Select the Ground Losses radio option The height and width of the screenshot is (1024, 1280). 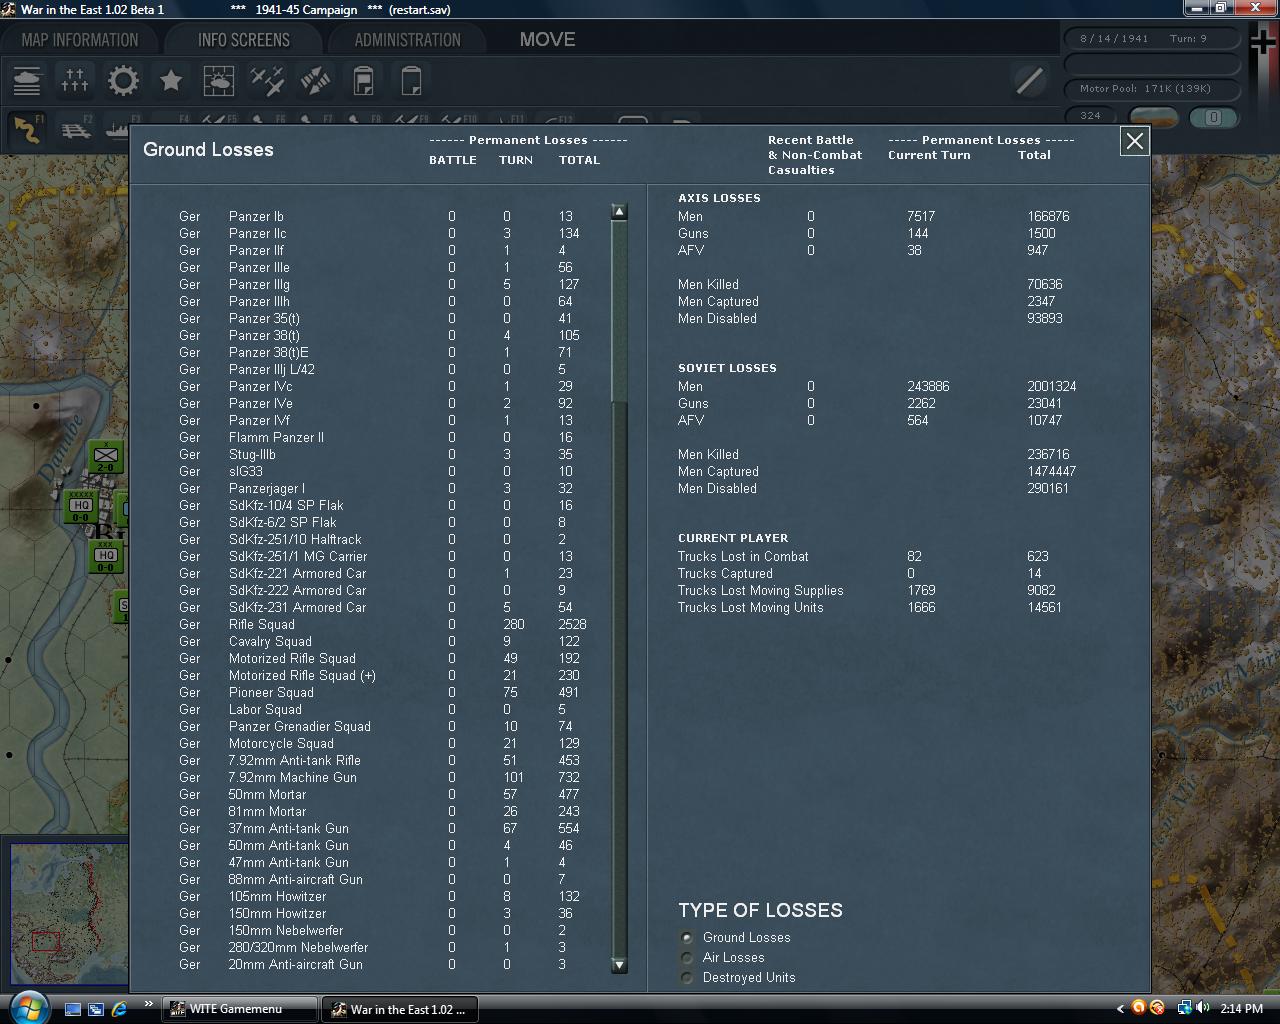(x=687, y=937)
